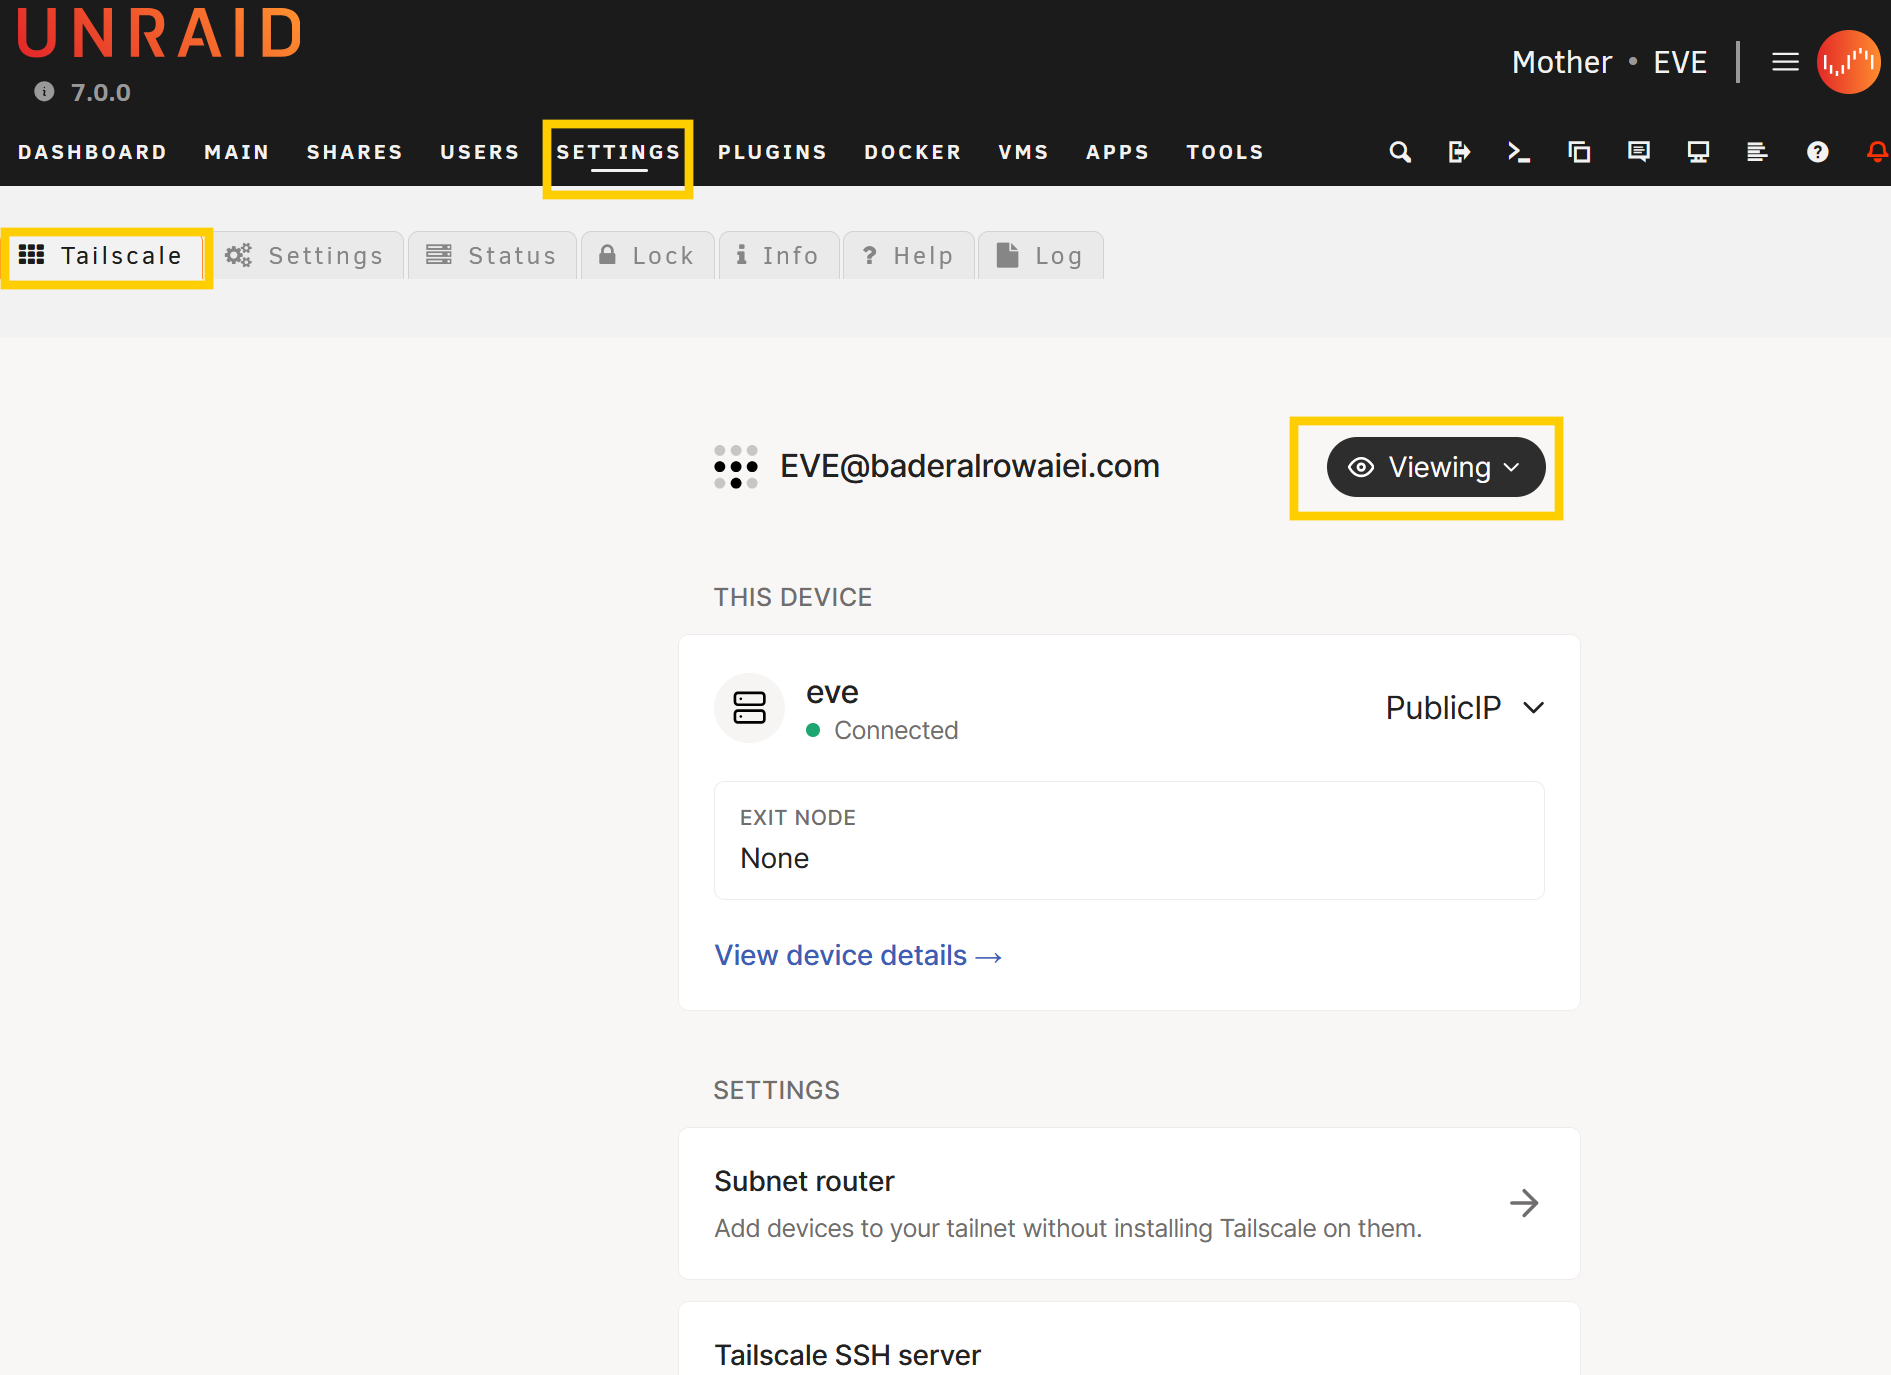Open the feedback speech-bubble icon

tap(1638, 152)
